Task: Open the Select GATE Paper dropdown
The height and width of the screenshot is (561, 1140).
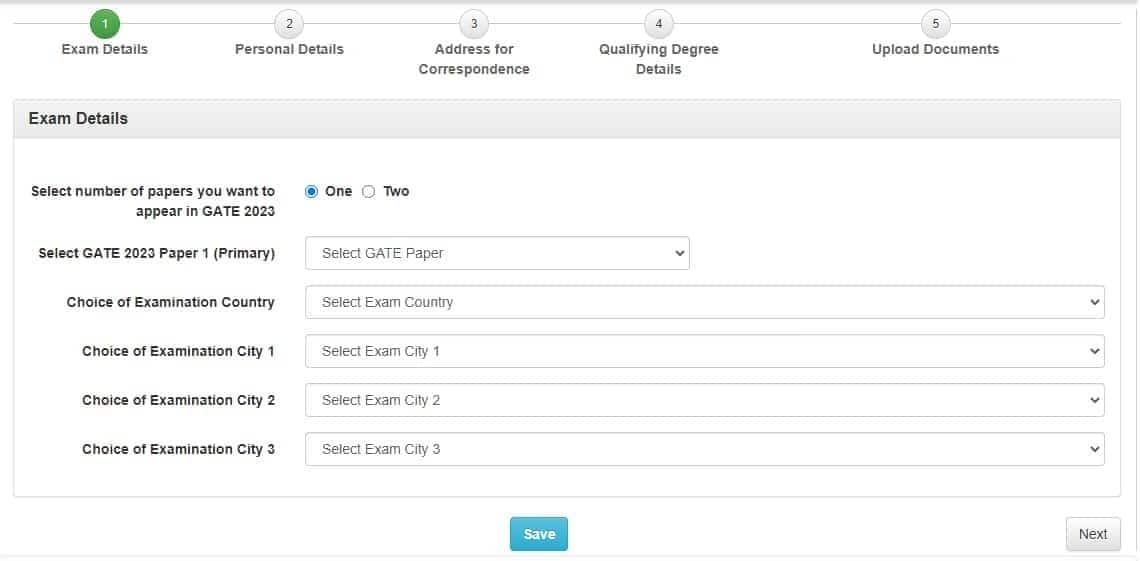Action: tap(497, 253)
